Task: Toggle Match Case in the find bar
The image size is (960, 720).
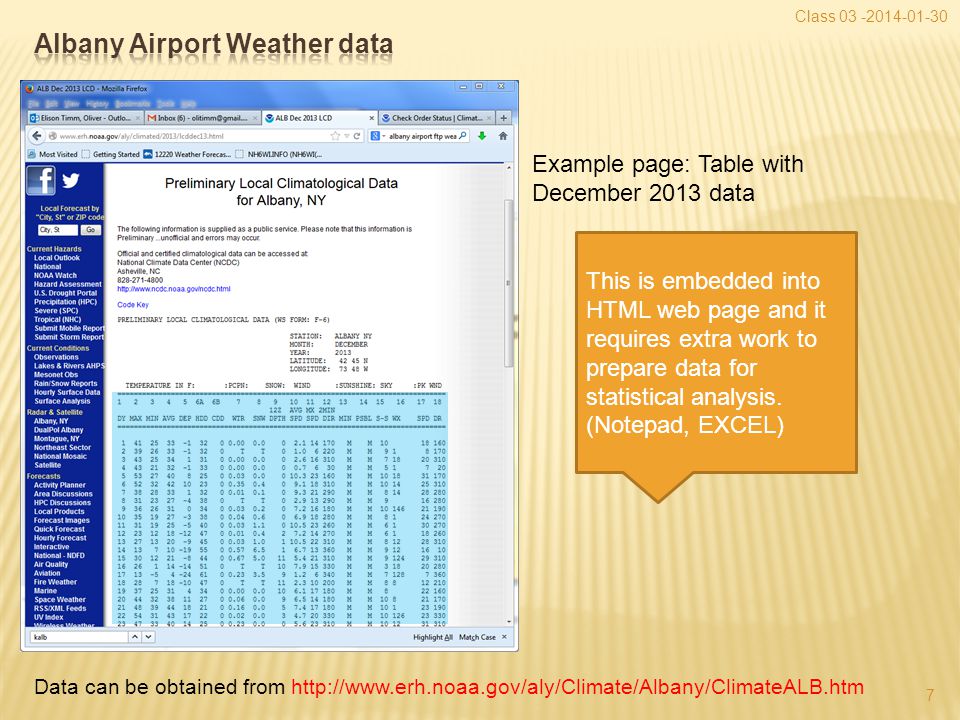Action: point(477,637)
